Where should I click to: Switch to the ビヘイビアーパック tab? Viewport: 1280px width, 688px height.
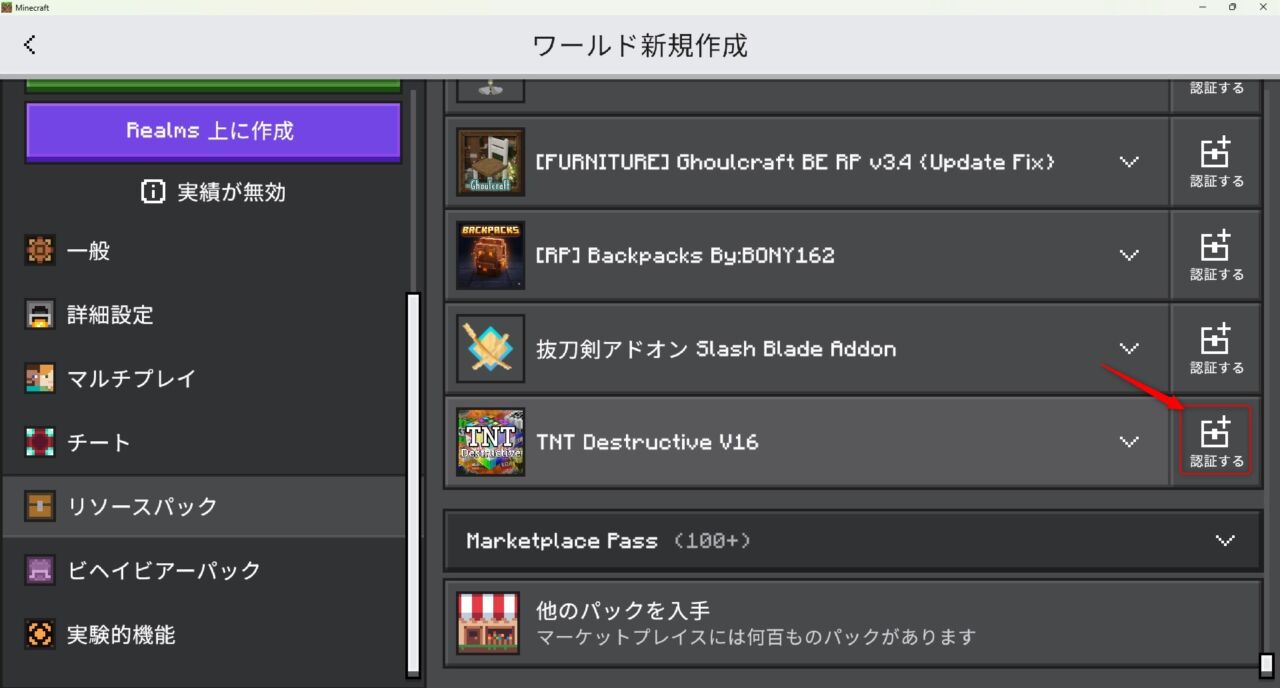pyautogui.click(x=203, y=570)
